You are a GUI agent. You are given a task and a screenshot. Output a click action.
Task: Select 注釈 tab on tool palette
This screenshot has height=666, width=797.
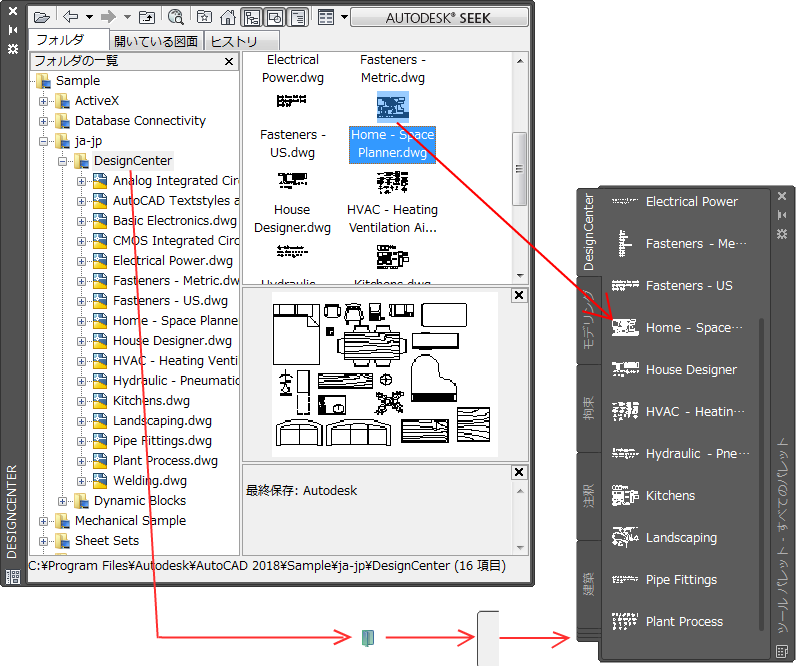point(589,496)
